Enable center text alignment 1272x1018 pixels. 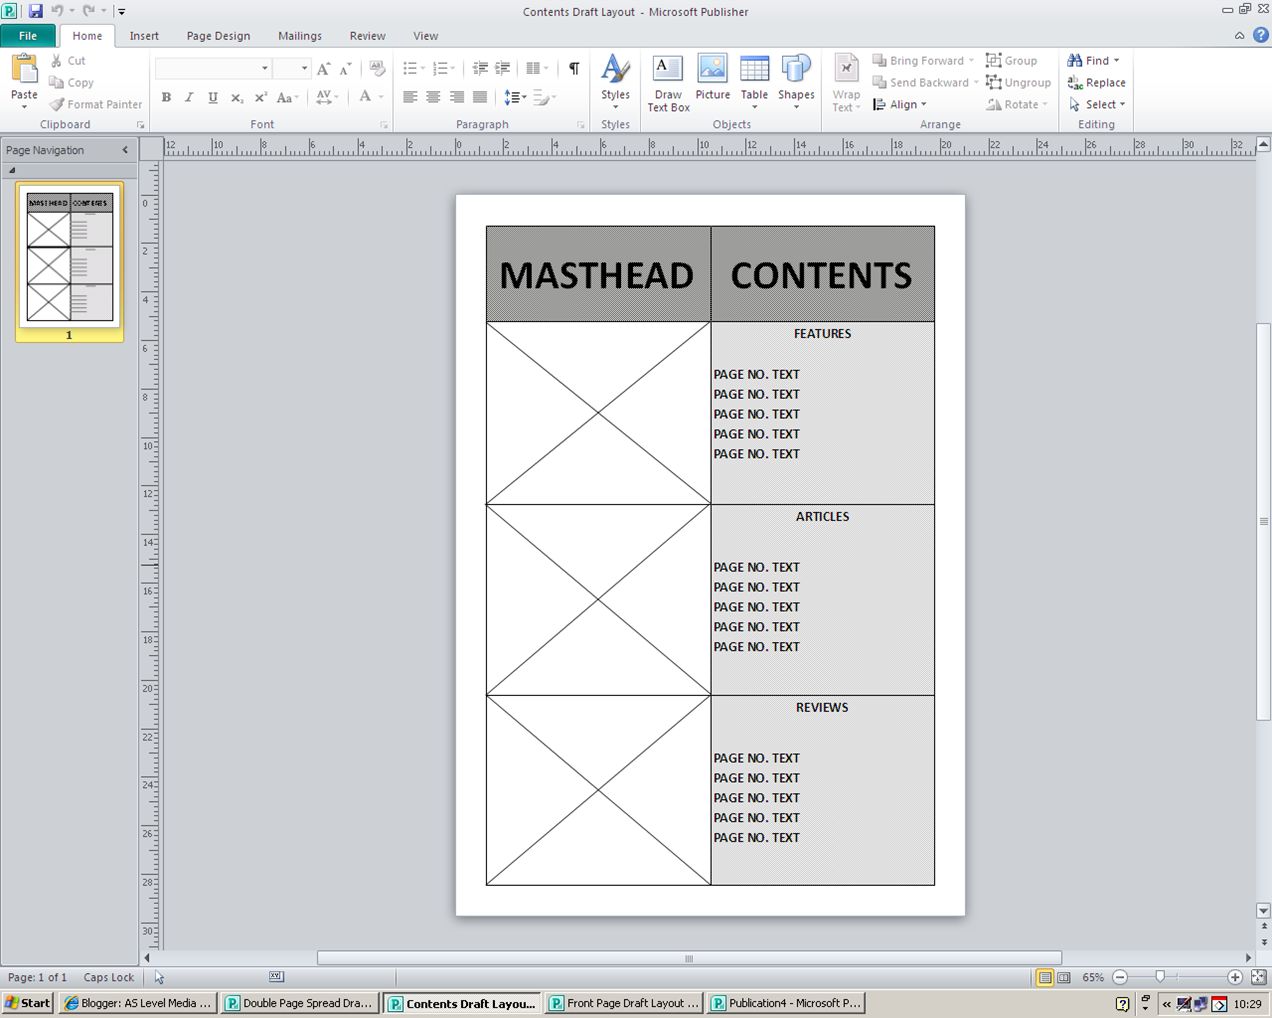coord(433,97)
